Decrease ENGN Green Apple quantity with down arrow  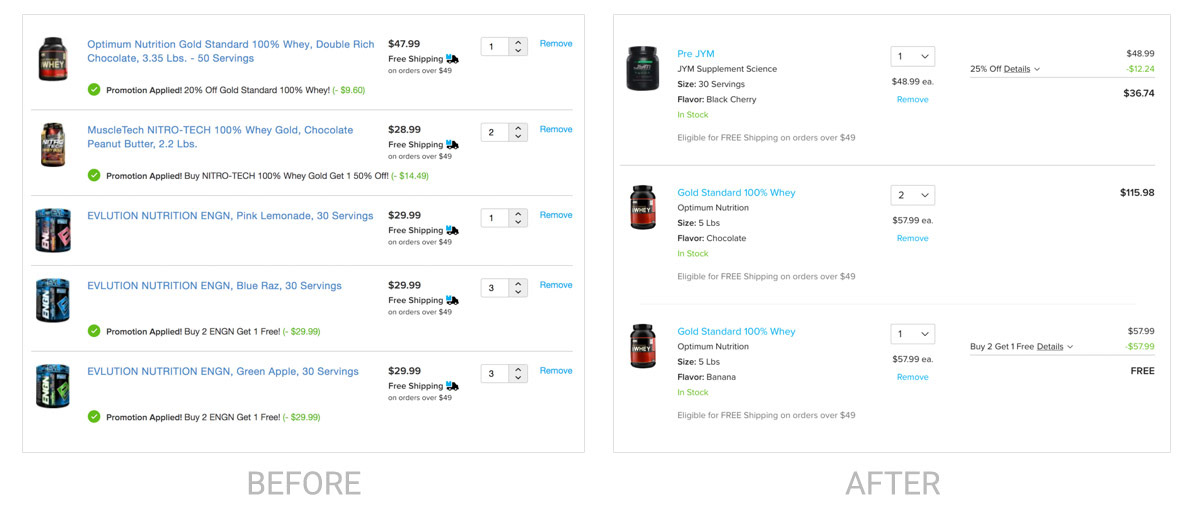point(518,378)
